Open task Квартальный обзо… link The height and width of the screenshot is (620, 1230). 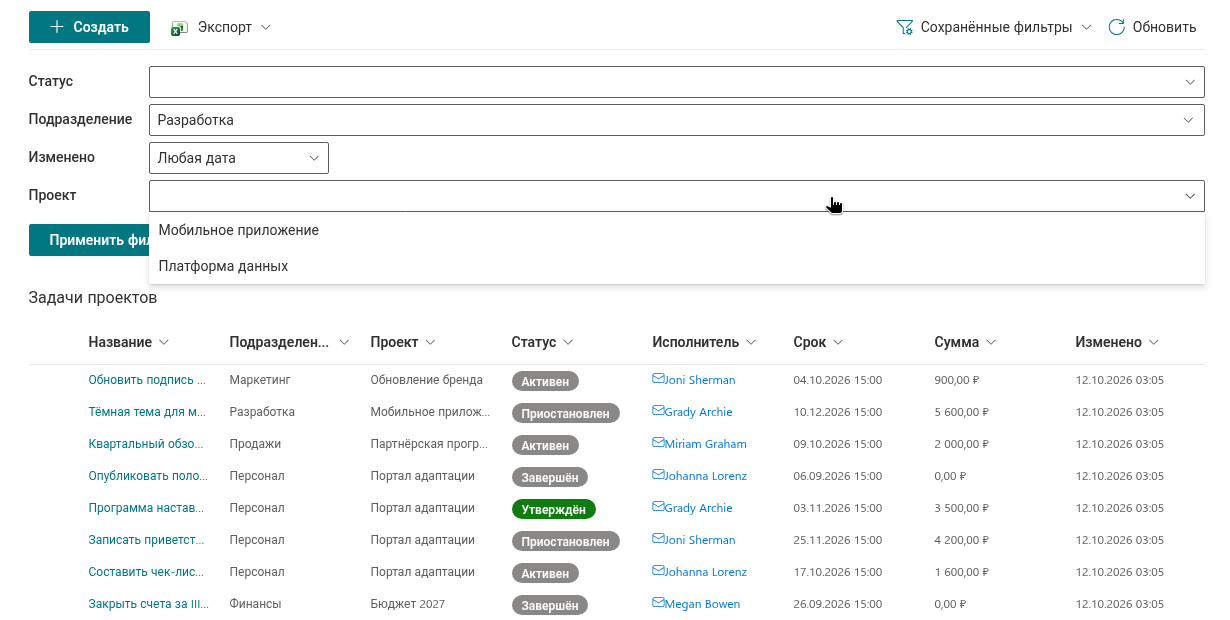(147, 444)
